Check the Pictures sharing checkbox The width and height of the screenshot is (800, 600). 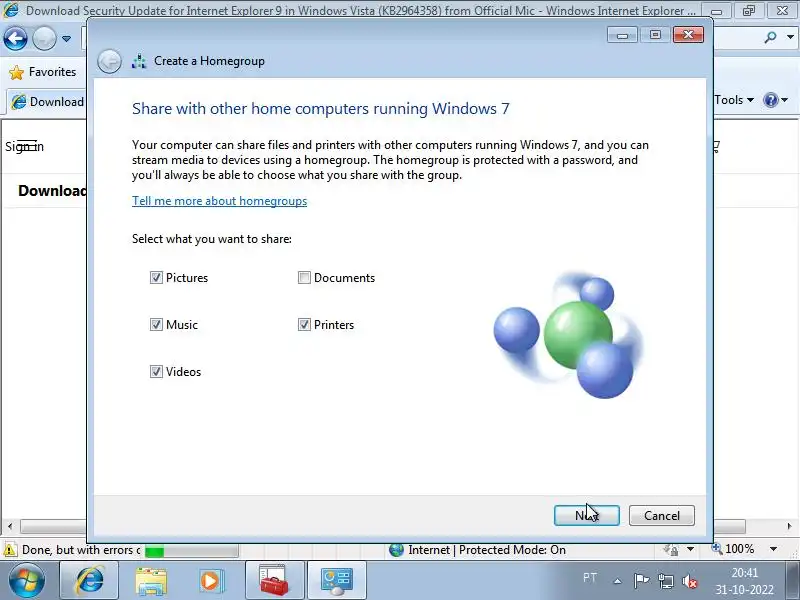click(x=156, y=278)
